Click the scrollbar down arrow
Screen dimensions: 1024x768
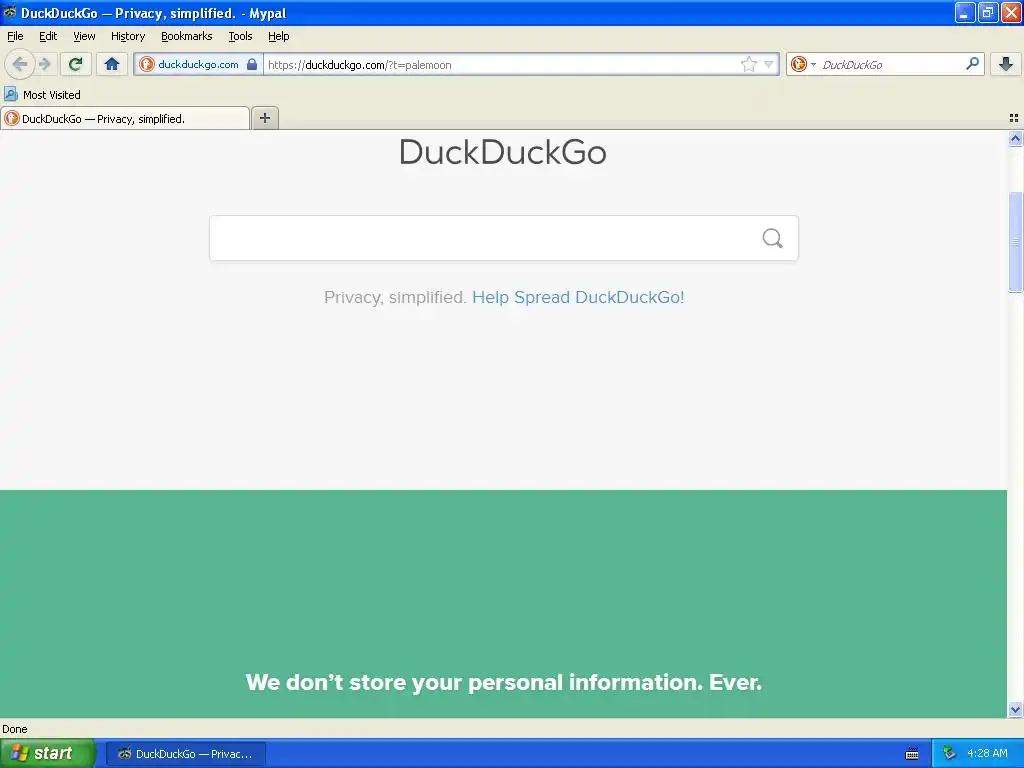(1015, 709)
